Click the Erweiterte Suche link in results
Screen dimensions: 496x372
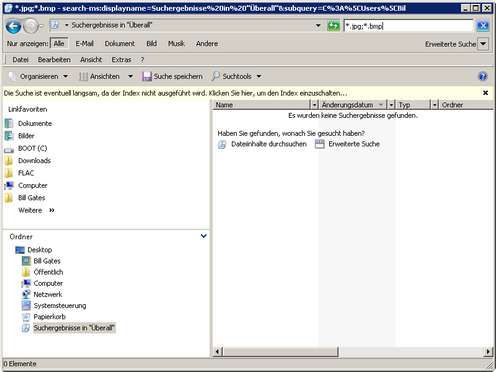[x=354, y=144]
